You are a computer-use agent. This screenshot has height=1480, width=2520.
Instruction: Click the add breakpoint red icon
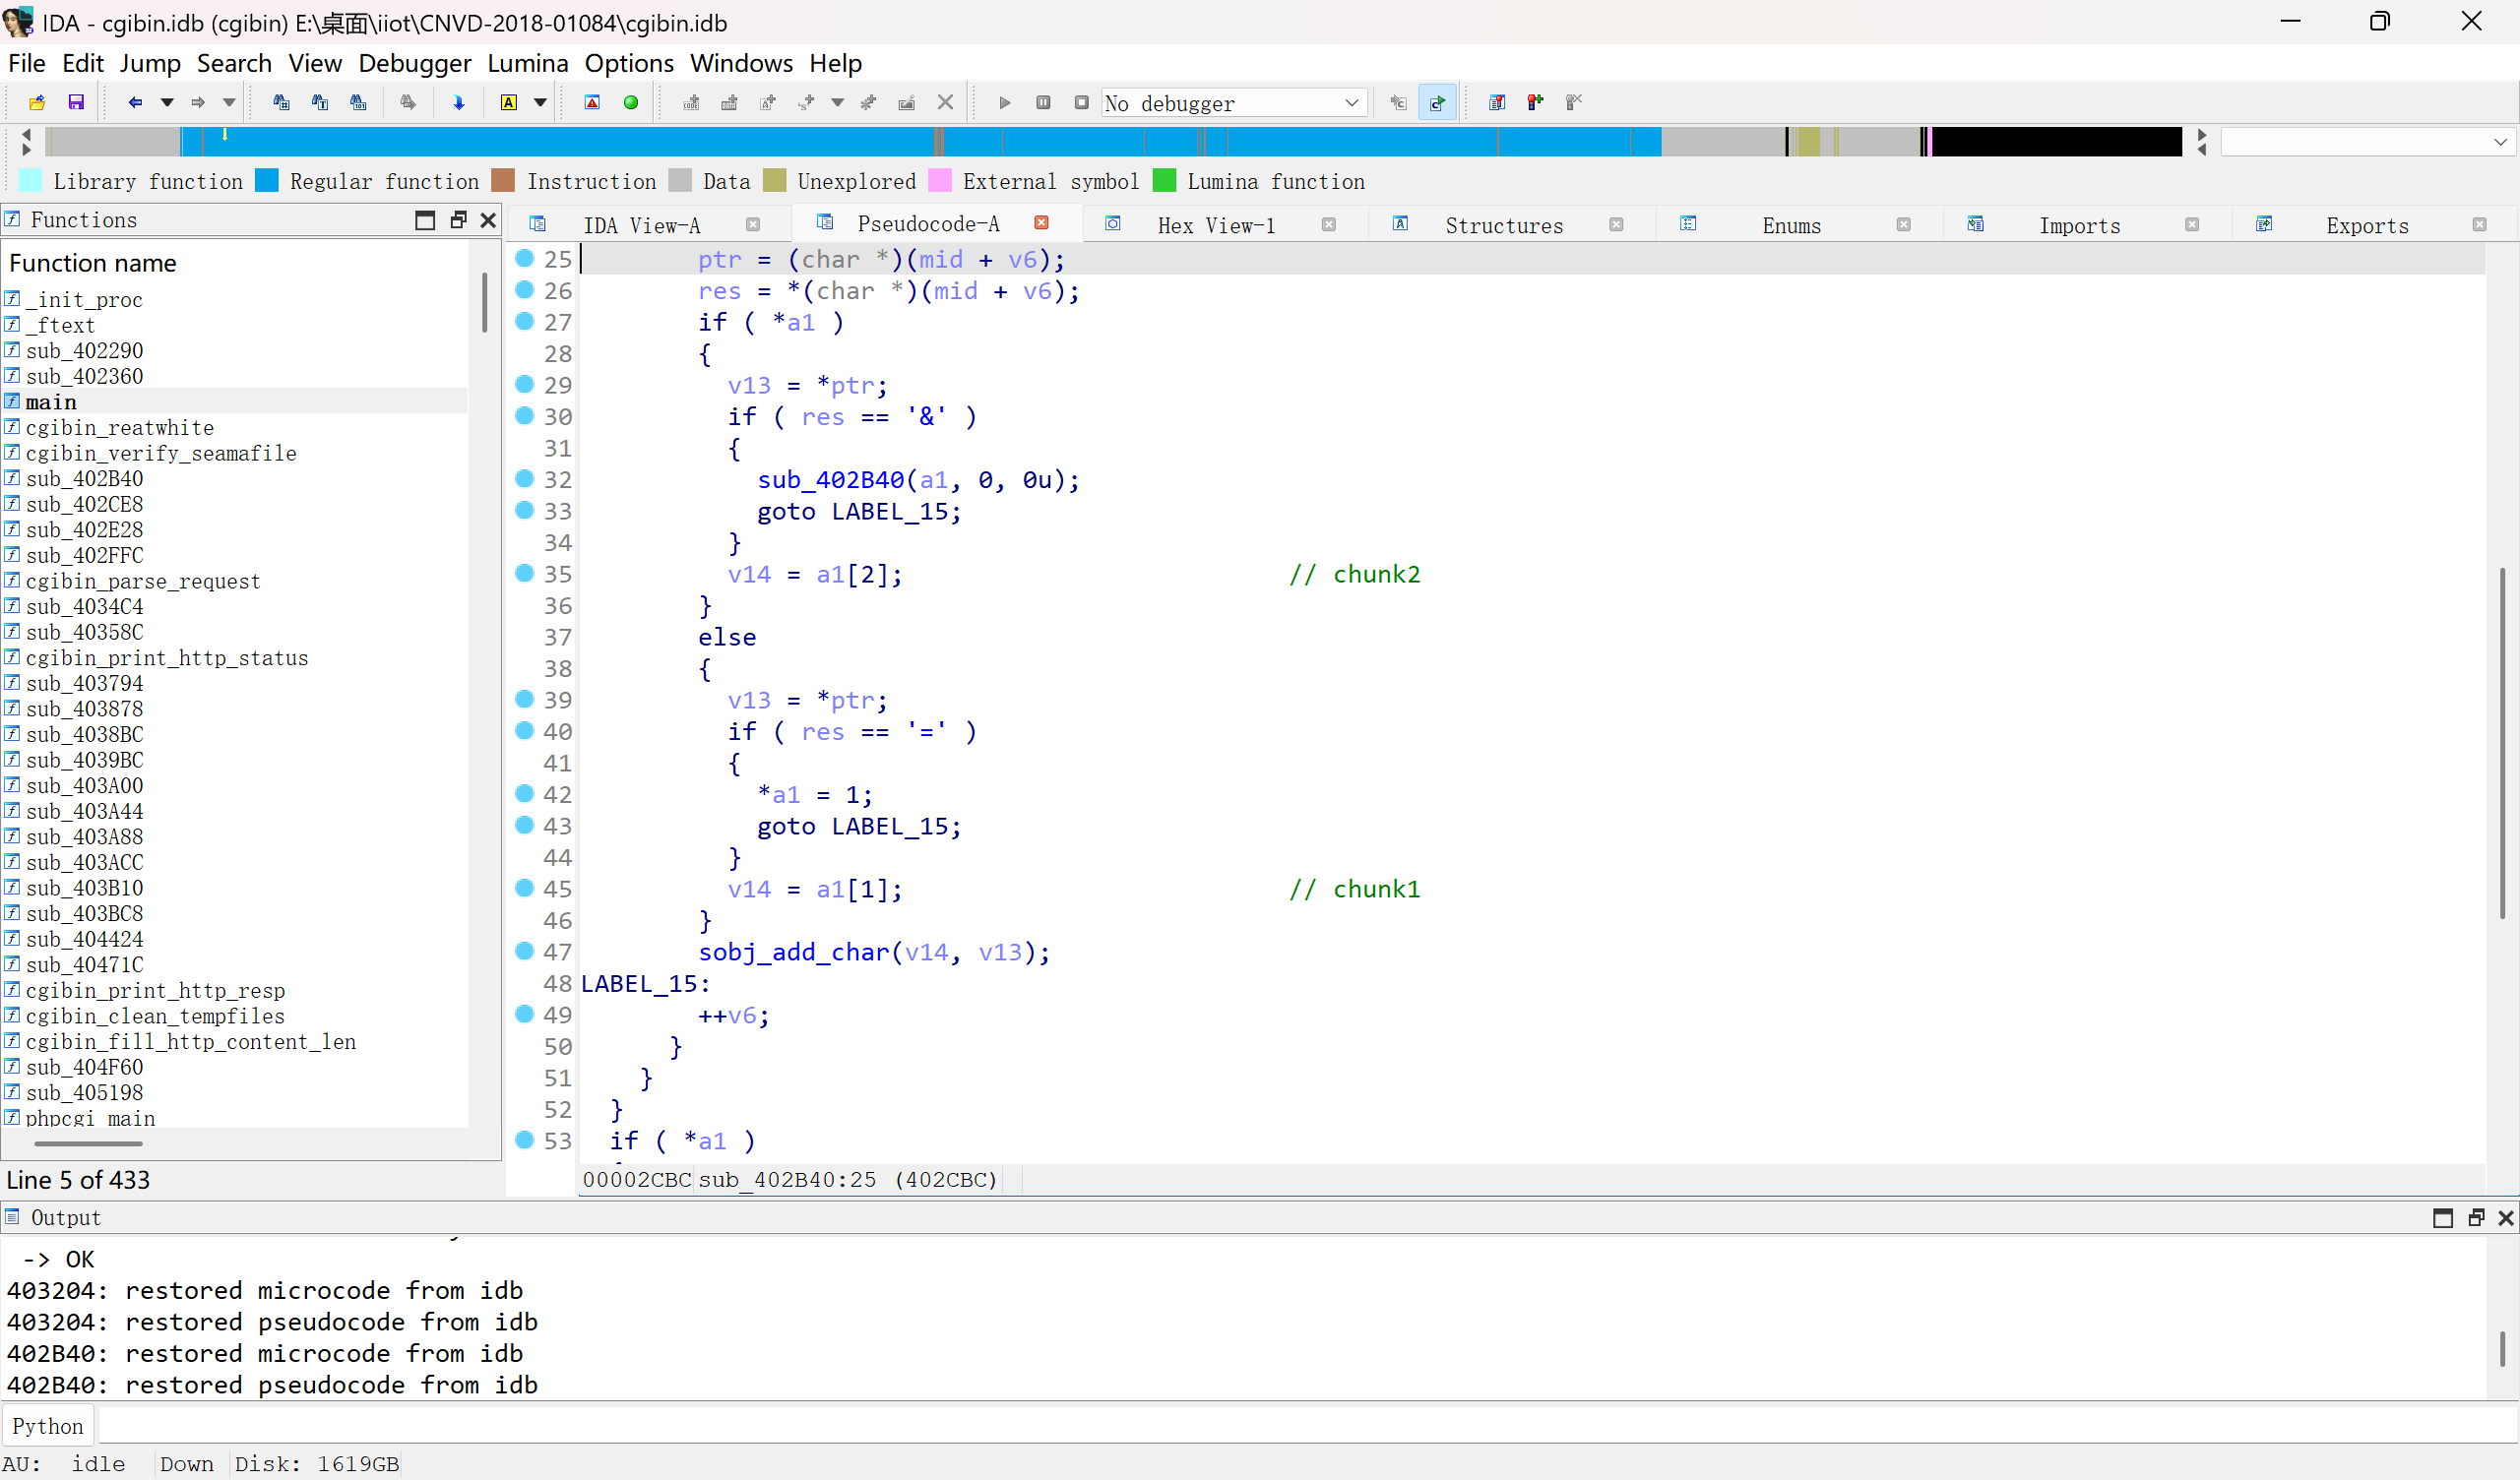click(1535, 102)
